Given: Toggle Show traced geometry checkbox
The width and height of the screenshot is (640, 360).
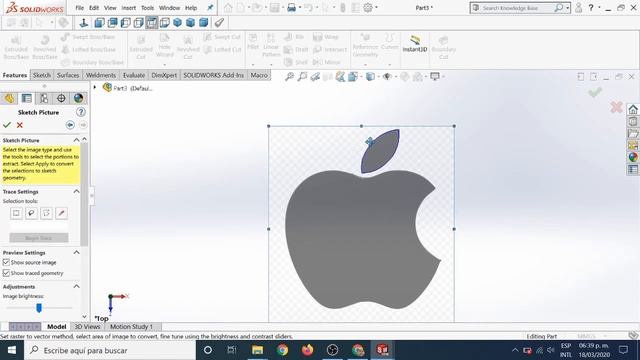Looking at the screenshot, I should coord(6,273).
